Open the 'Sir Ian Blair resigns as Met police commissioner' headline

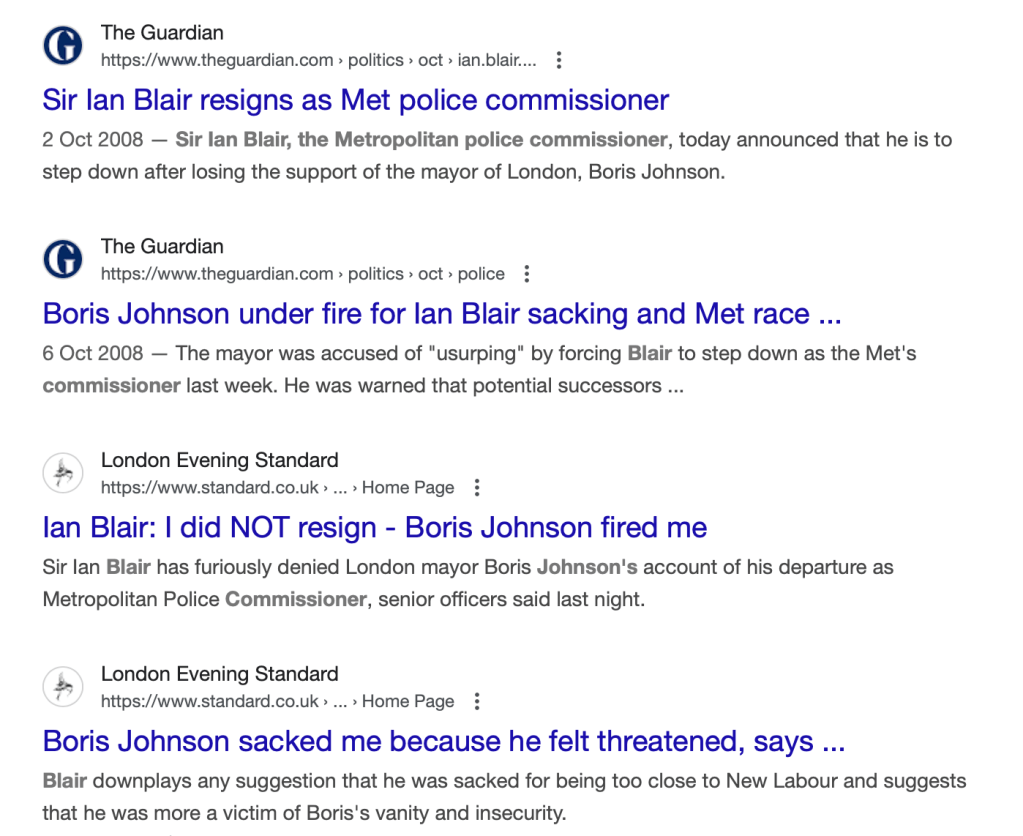[355, 100]
